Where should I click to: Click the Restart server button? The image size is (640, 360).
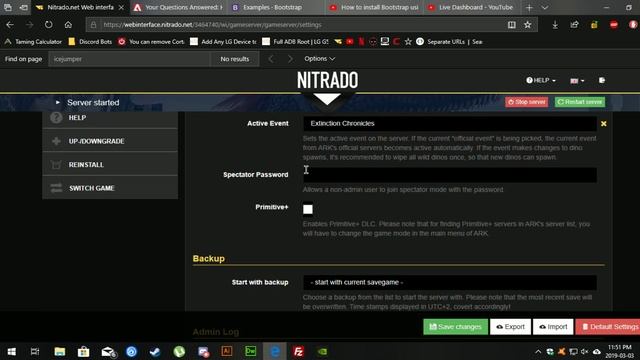(x=580, y=102)
